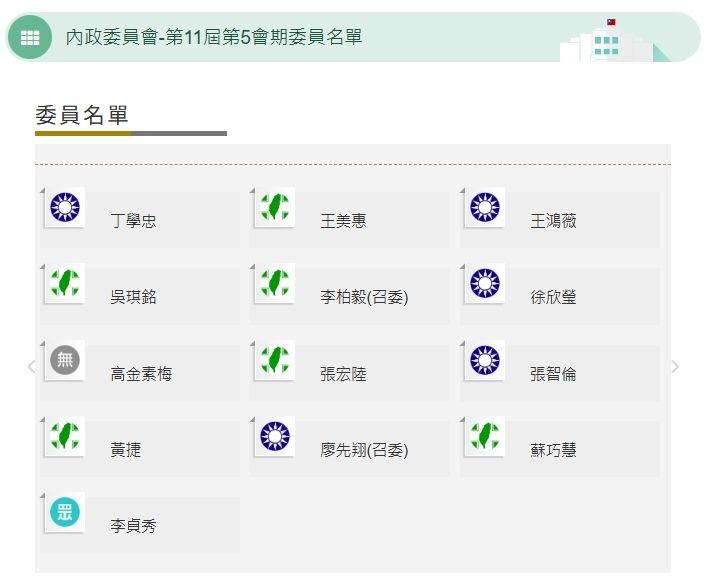Click the DPP emblem beside 黃捷
This screenshot has width=712, height=587.
tap(65, 436)
